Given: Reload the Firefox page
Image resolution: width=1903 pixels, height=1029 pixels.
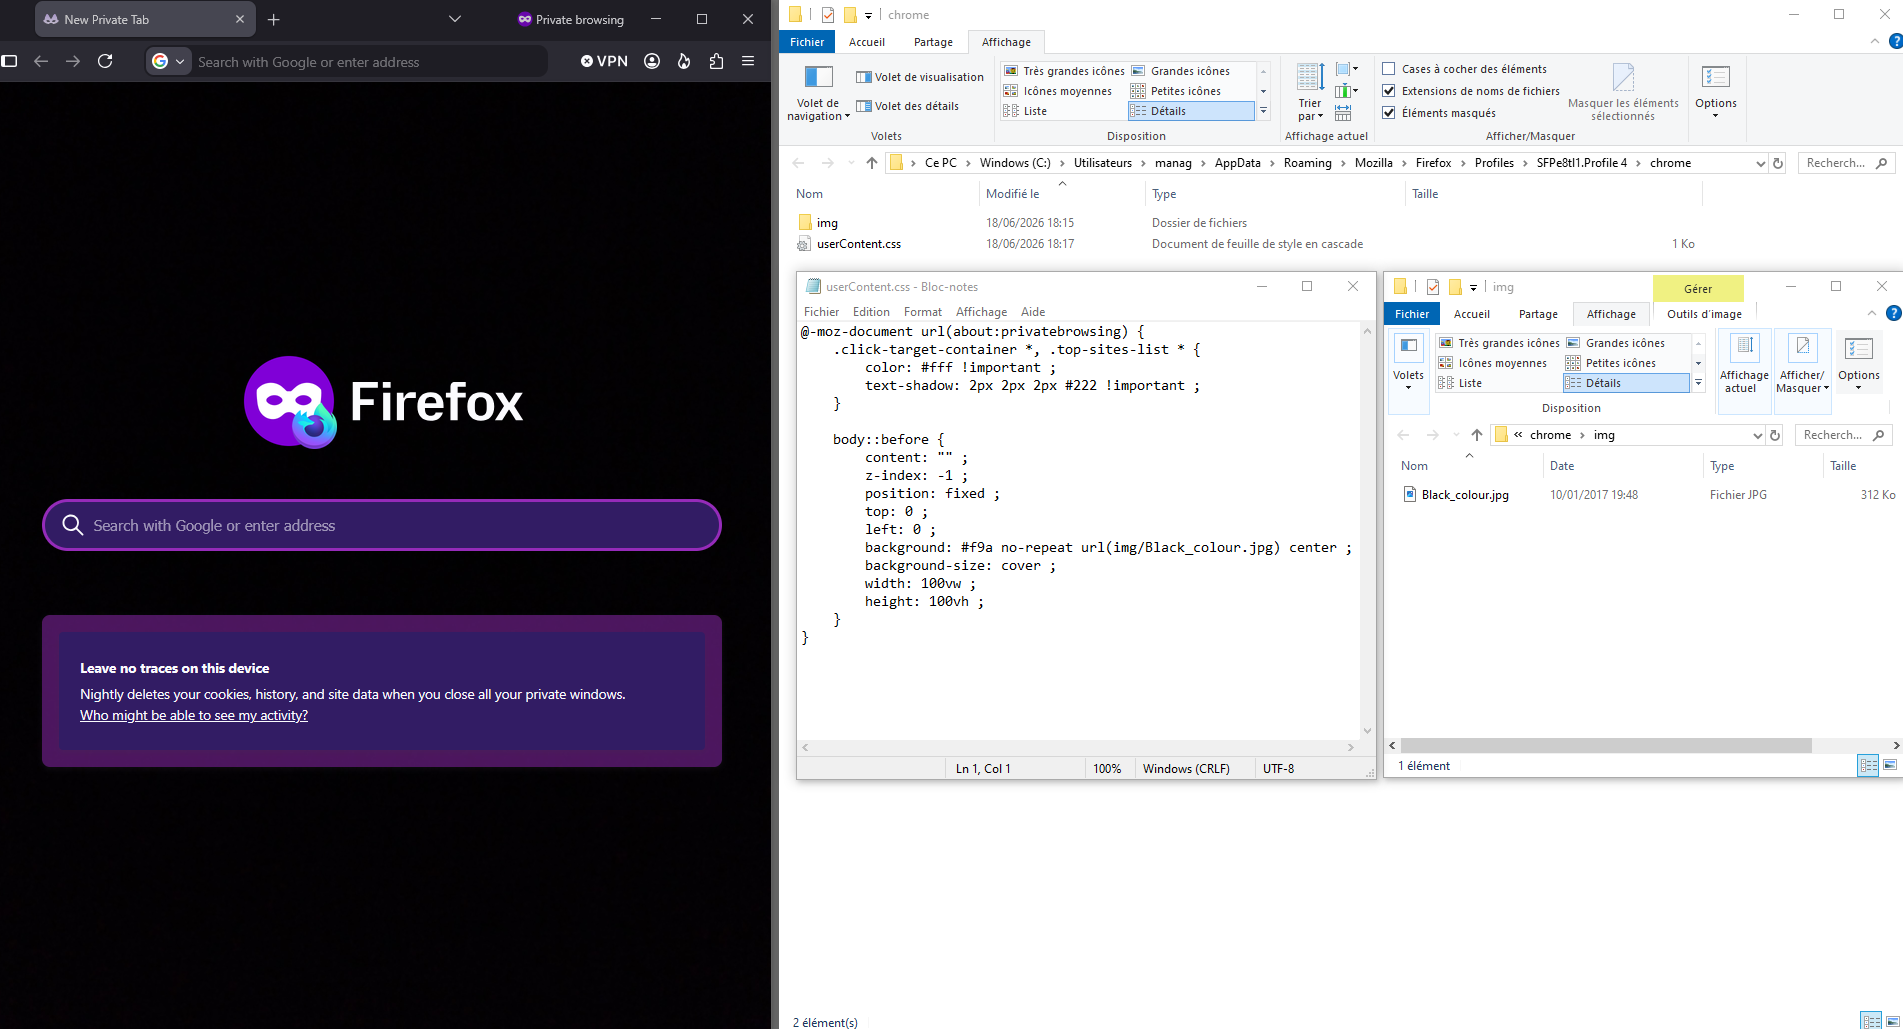Looking at the screenshot, I should pos(105,61).
